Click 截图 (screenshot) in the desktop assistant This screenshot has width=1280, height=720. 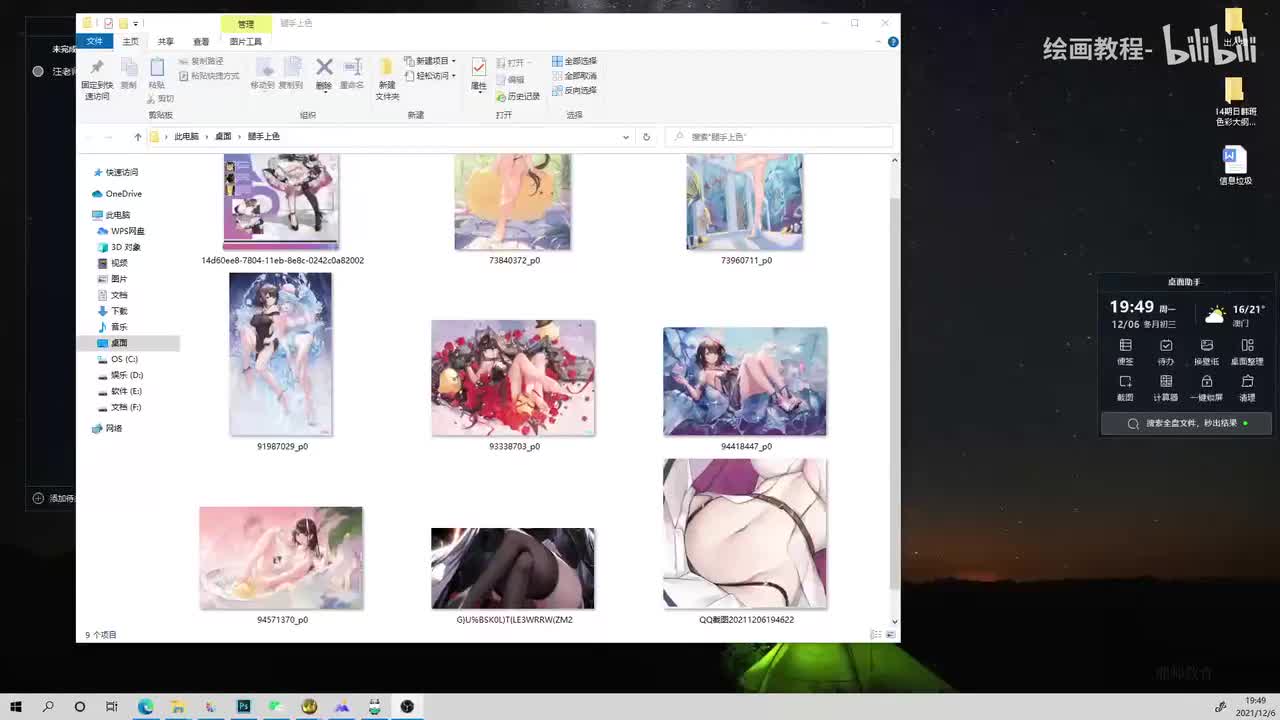(x=1125, y=388)
